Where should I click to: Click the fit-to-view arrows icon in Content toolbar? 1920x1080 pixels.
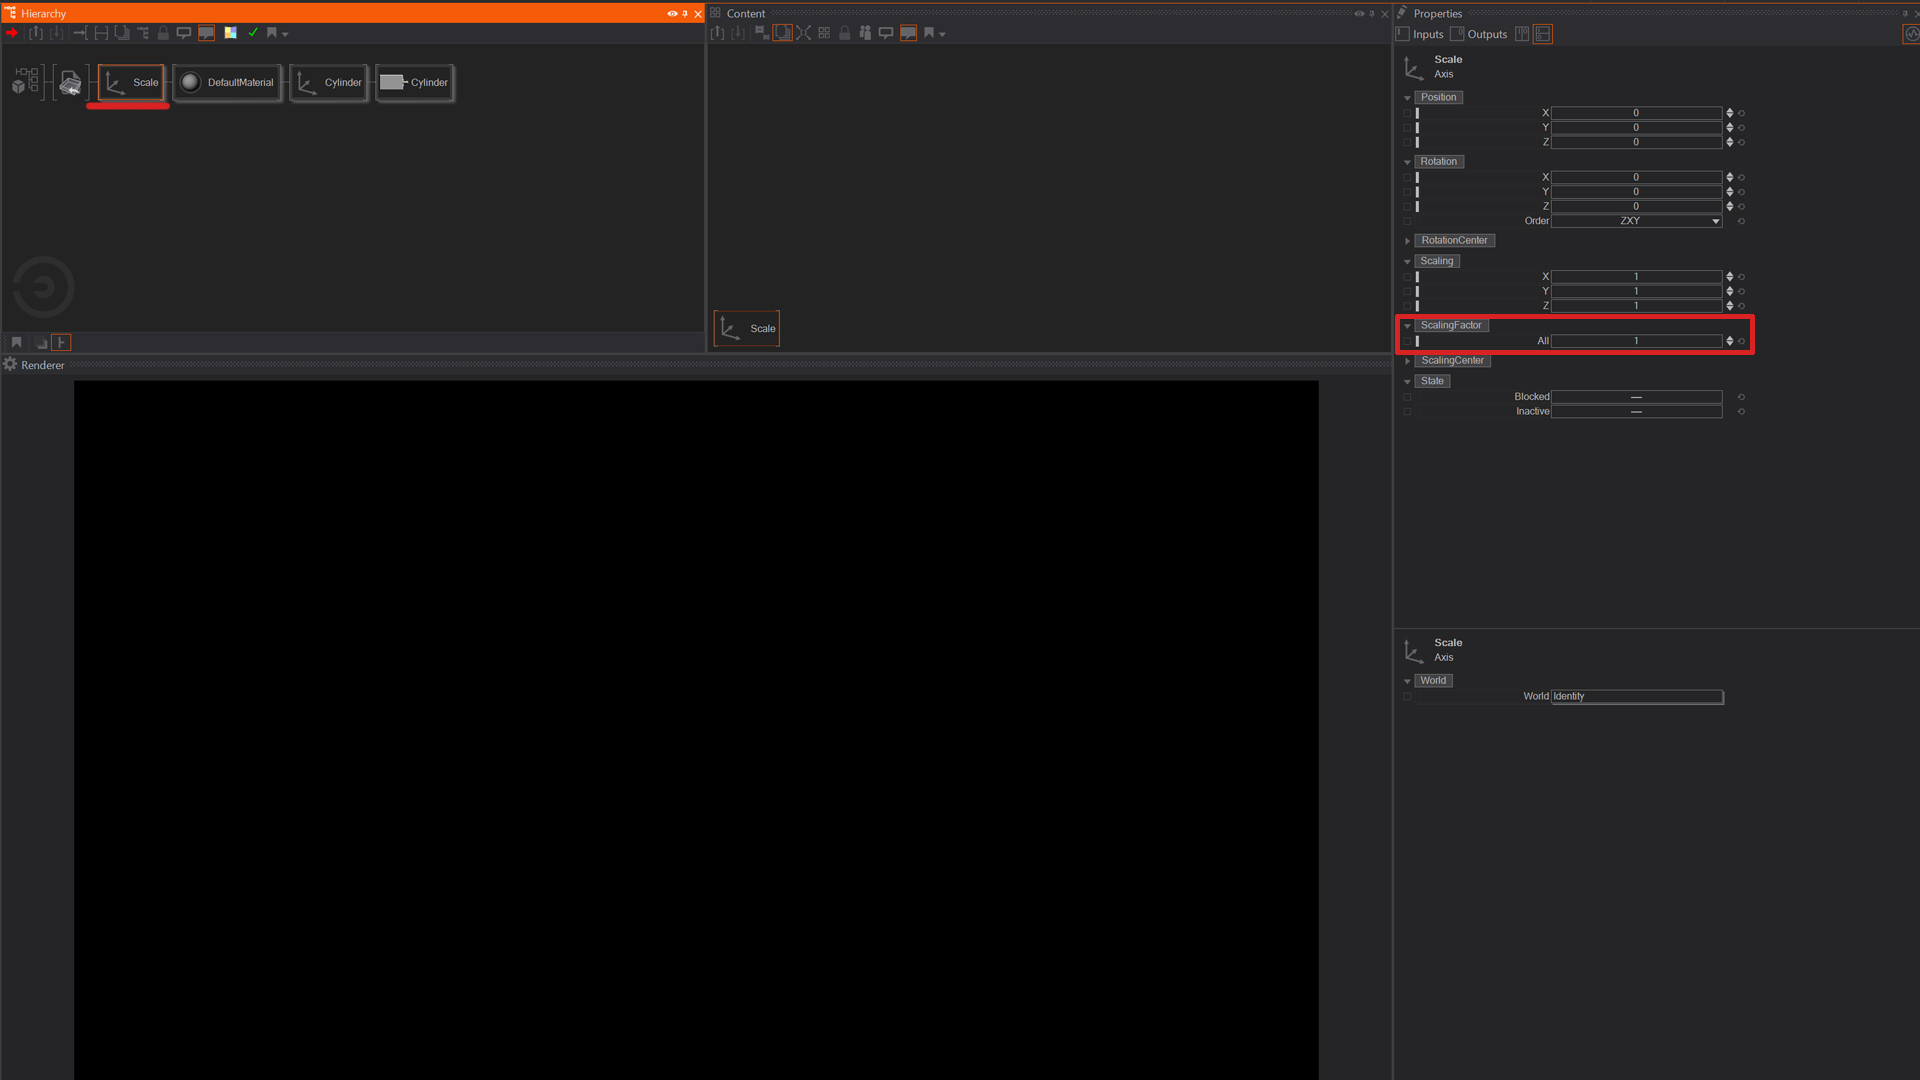point(803,33)
